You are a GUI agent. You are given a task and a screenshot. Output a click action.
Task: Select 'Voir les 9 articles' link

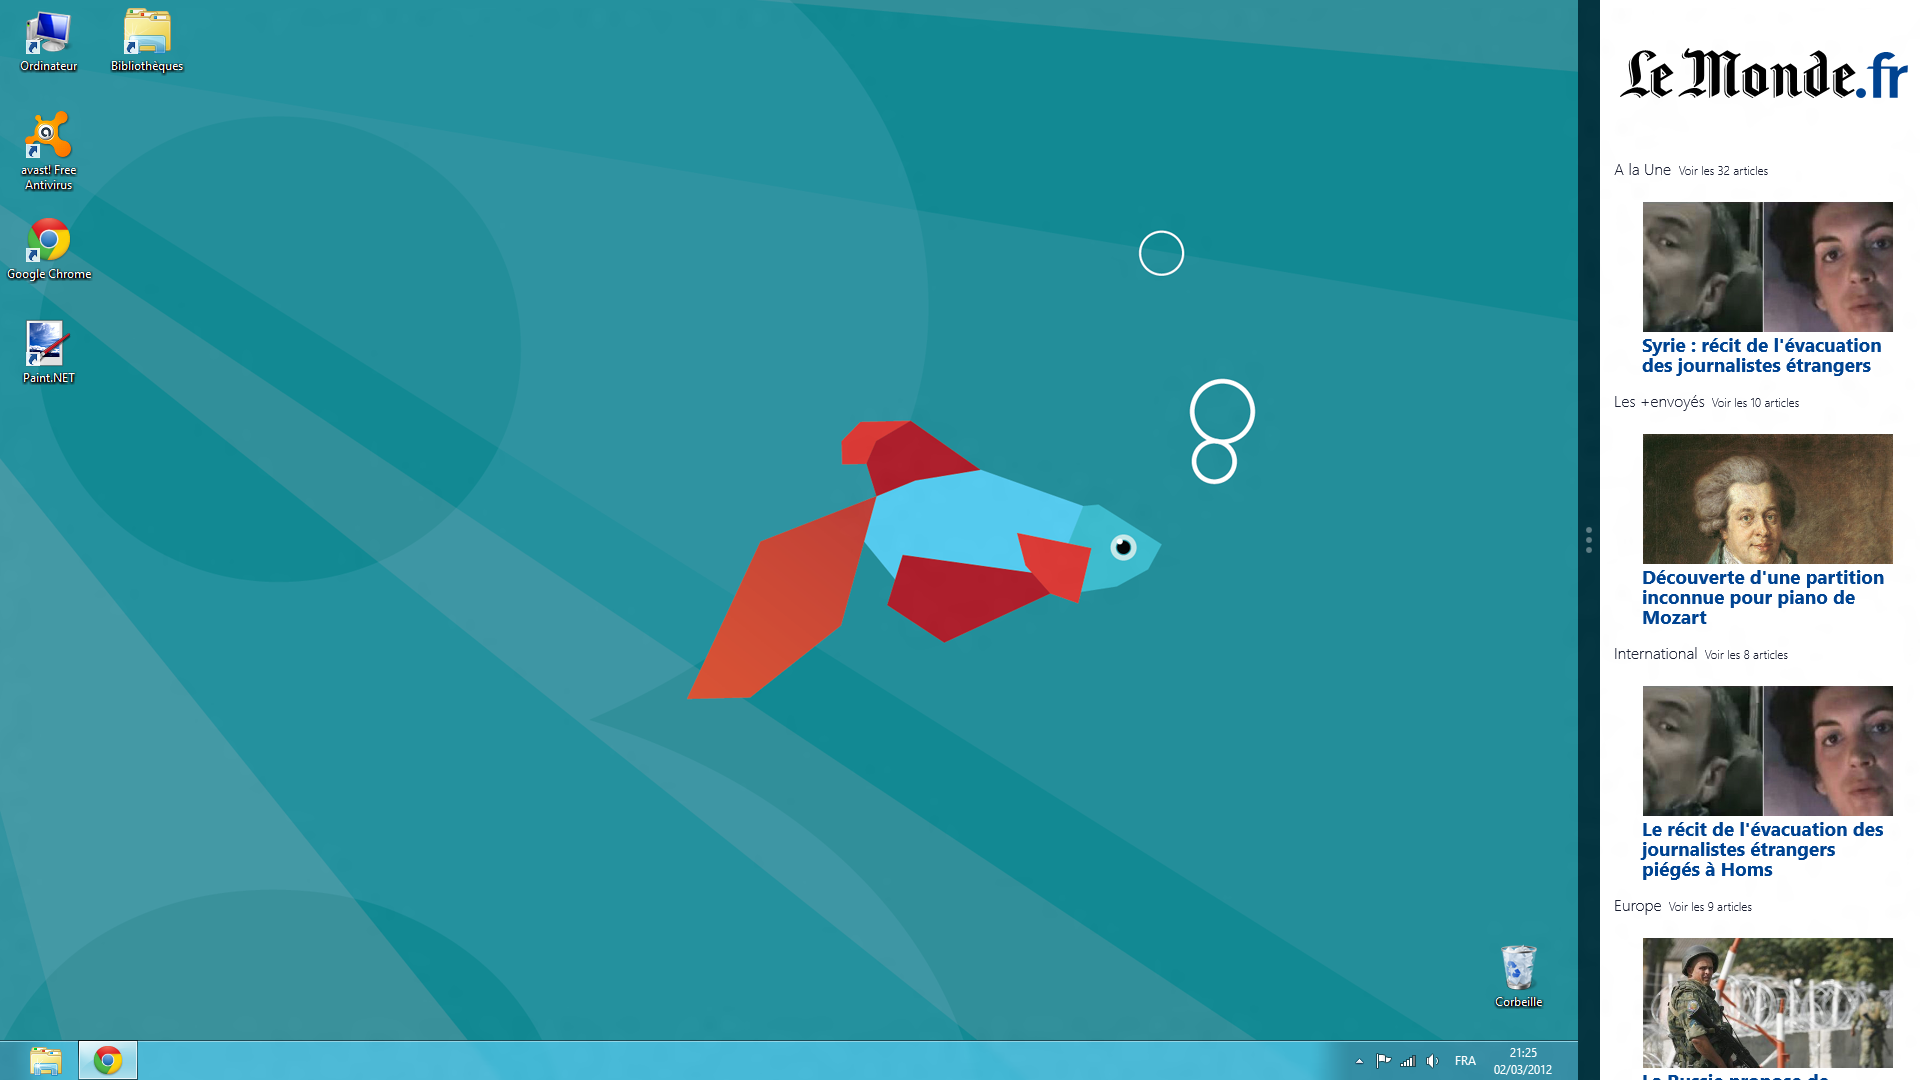click(1710, 907)
